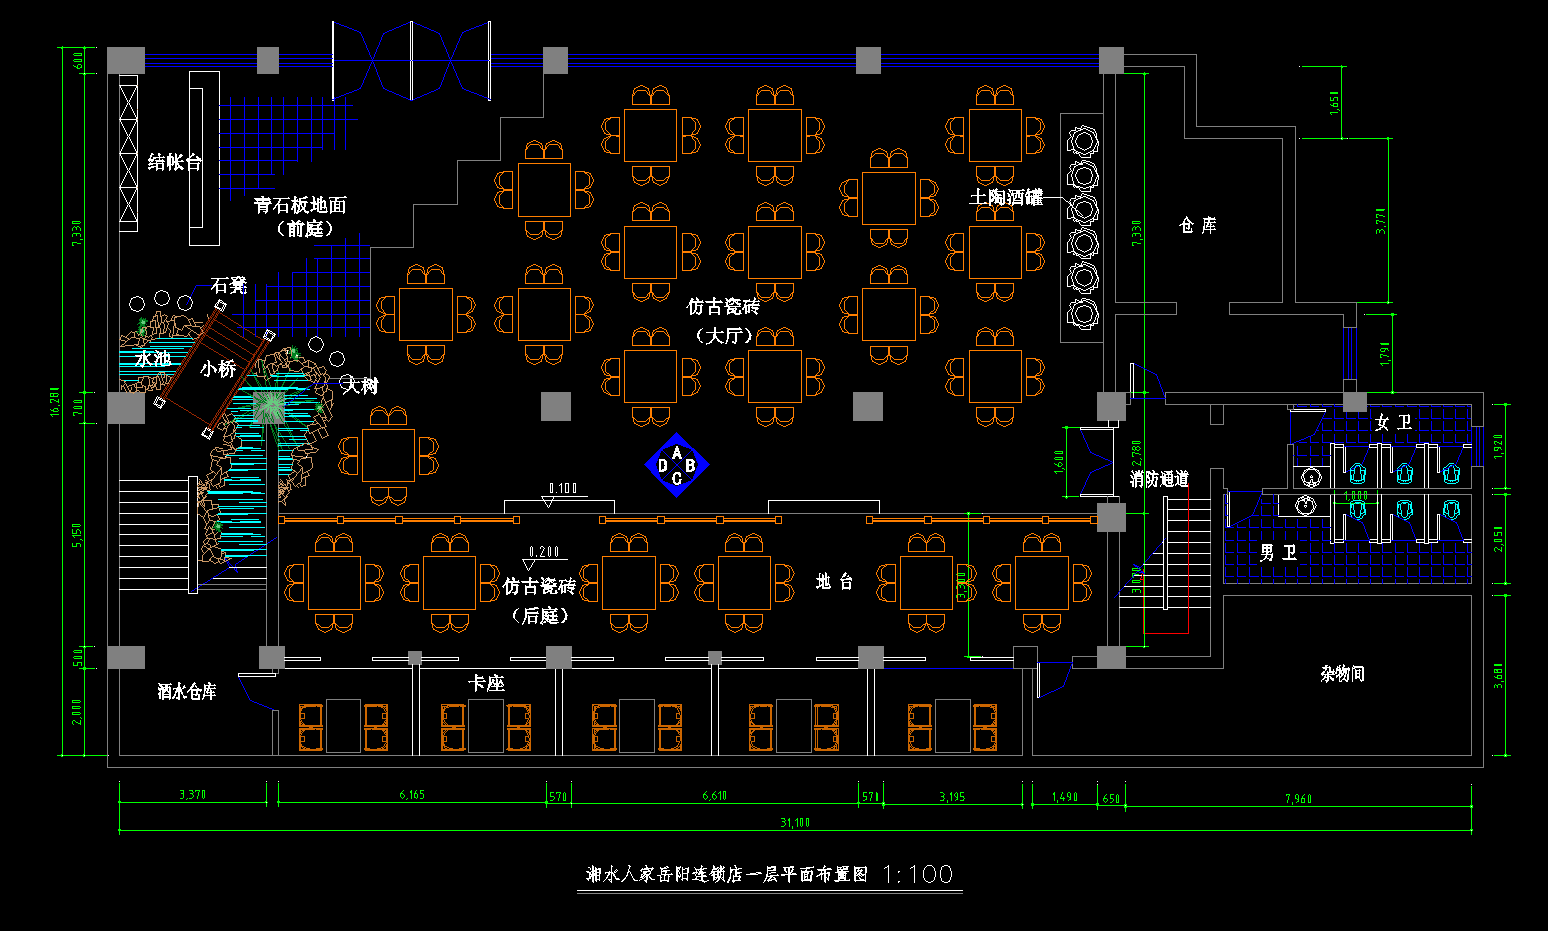Click the 酒水仓库 beverage storage label

tap(187, 691)
